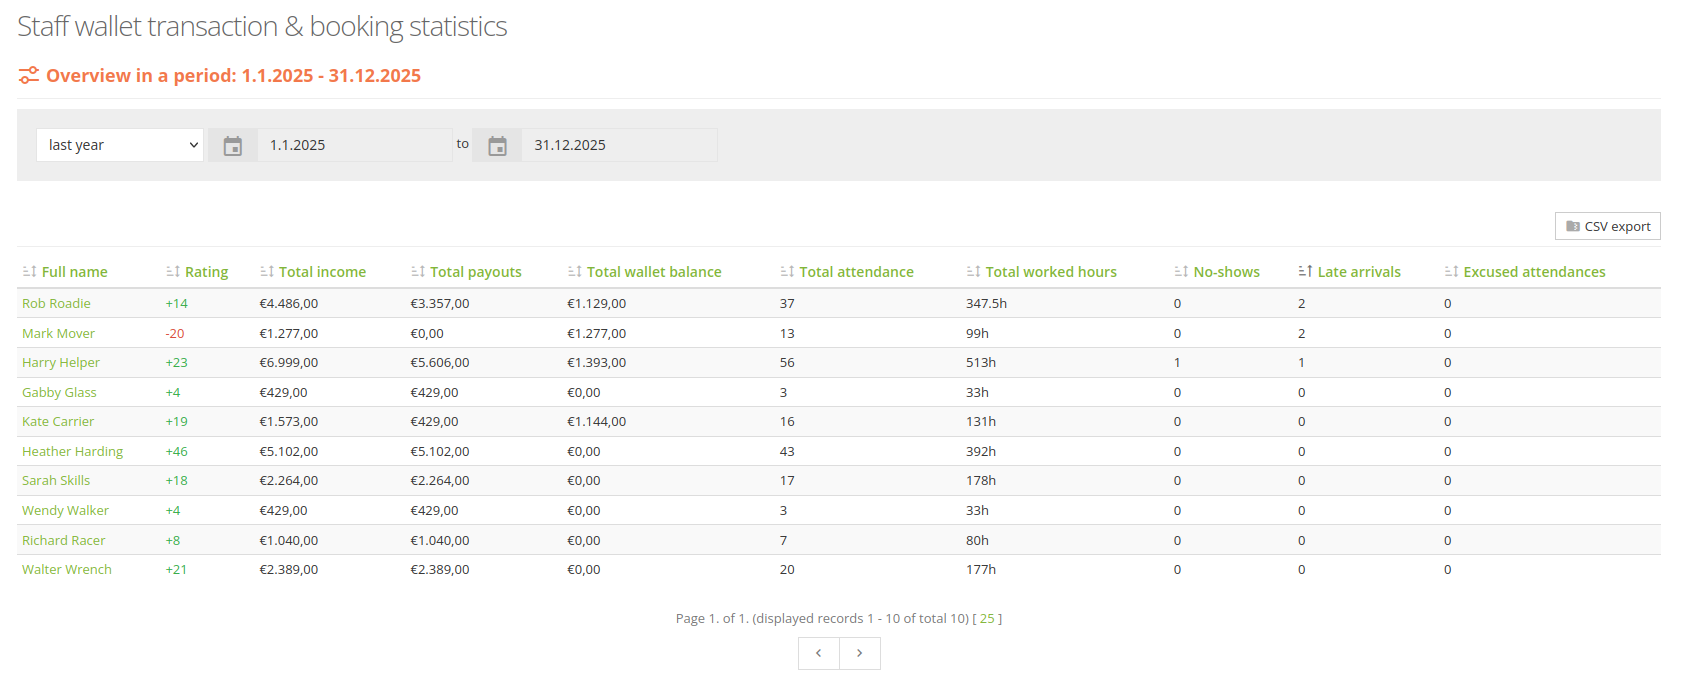Click the sort icon for Excused attendances
1681x695 pixels.
tap(1452, 272)
